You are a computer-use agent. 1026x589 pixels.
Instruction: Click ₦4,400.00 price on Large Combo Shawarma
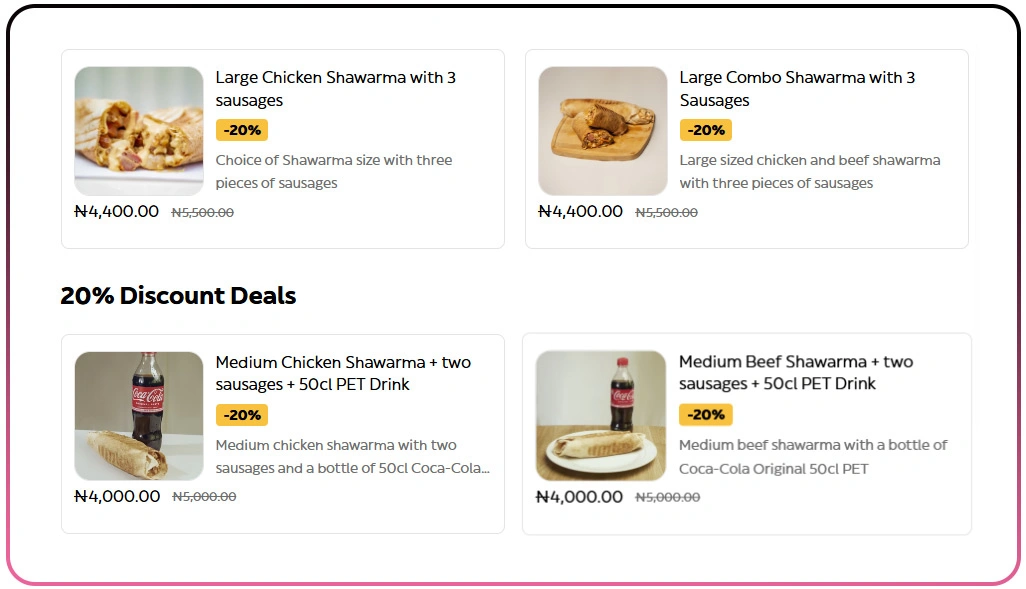pos(581,211)
